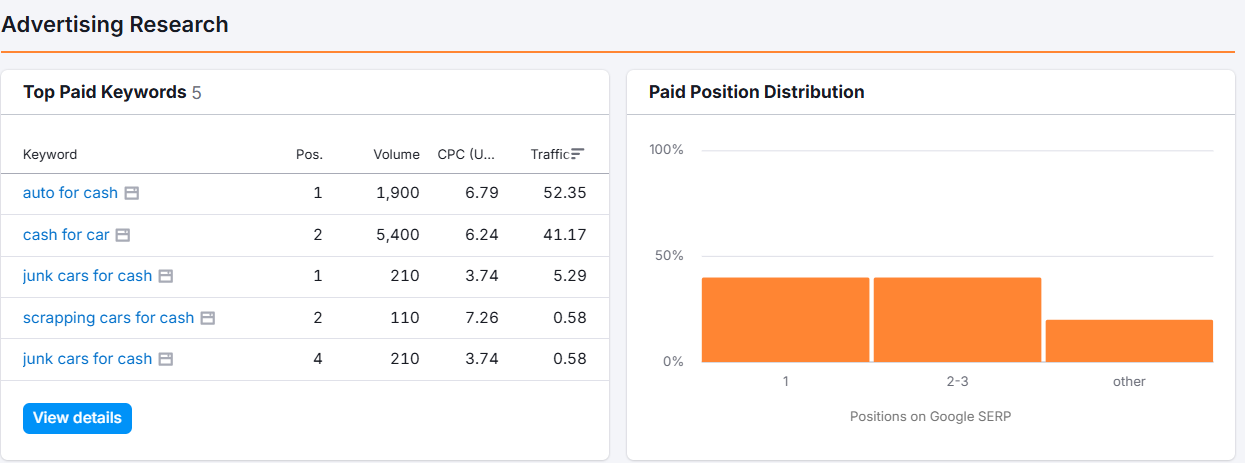The width and height of the screenshot is (1245, 463).
Task: Sort by the Pos. column header
Action: point(309,155)
